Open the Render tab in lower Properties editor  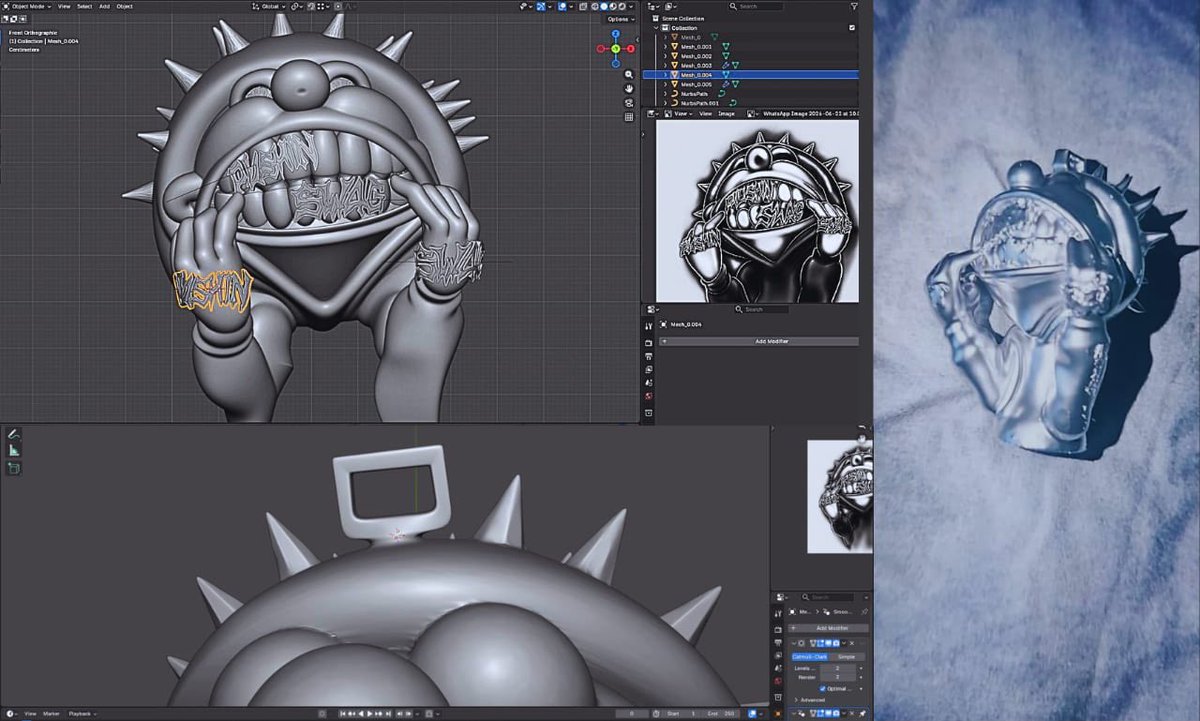coord(778,629)
